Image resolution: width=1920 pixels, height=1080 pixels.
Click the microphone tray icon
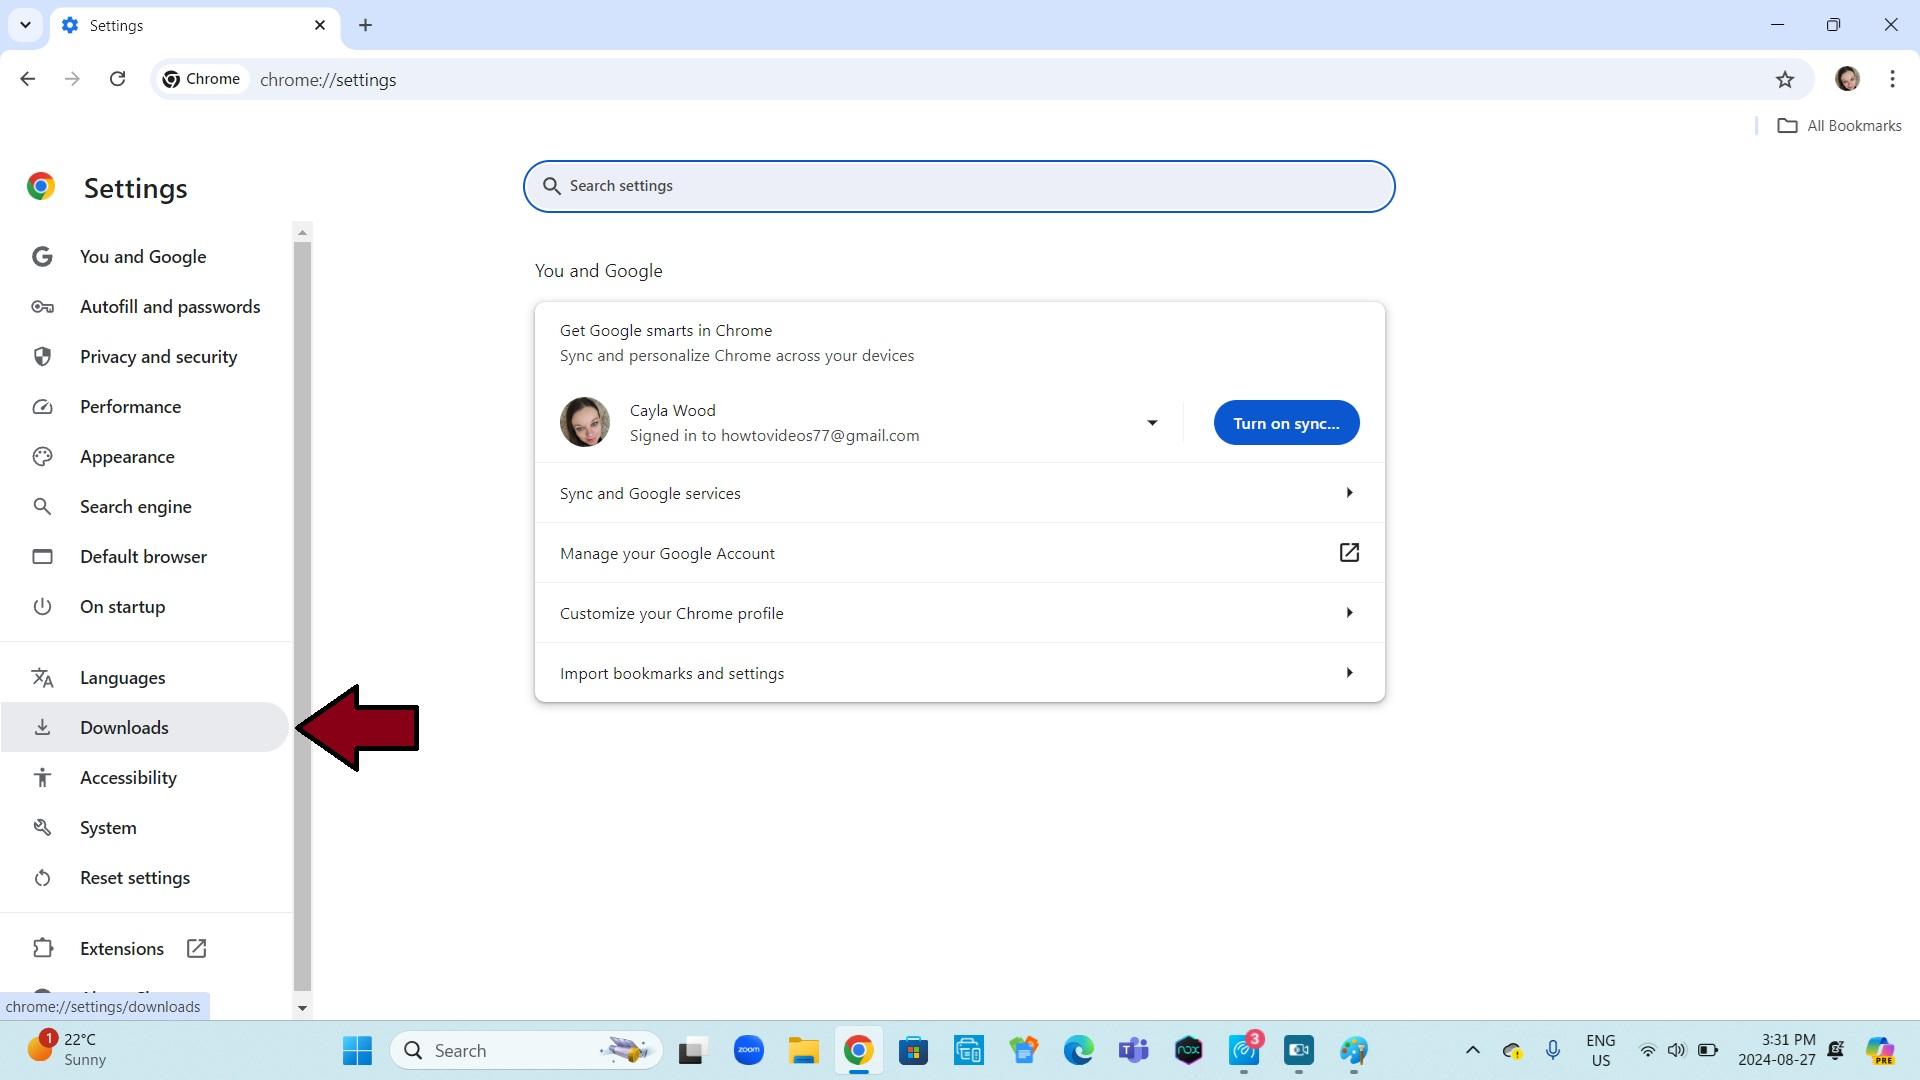coord(1552,1050)
